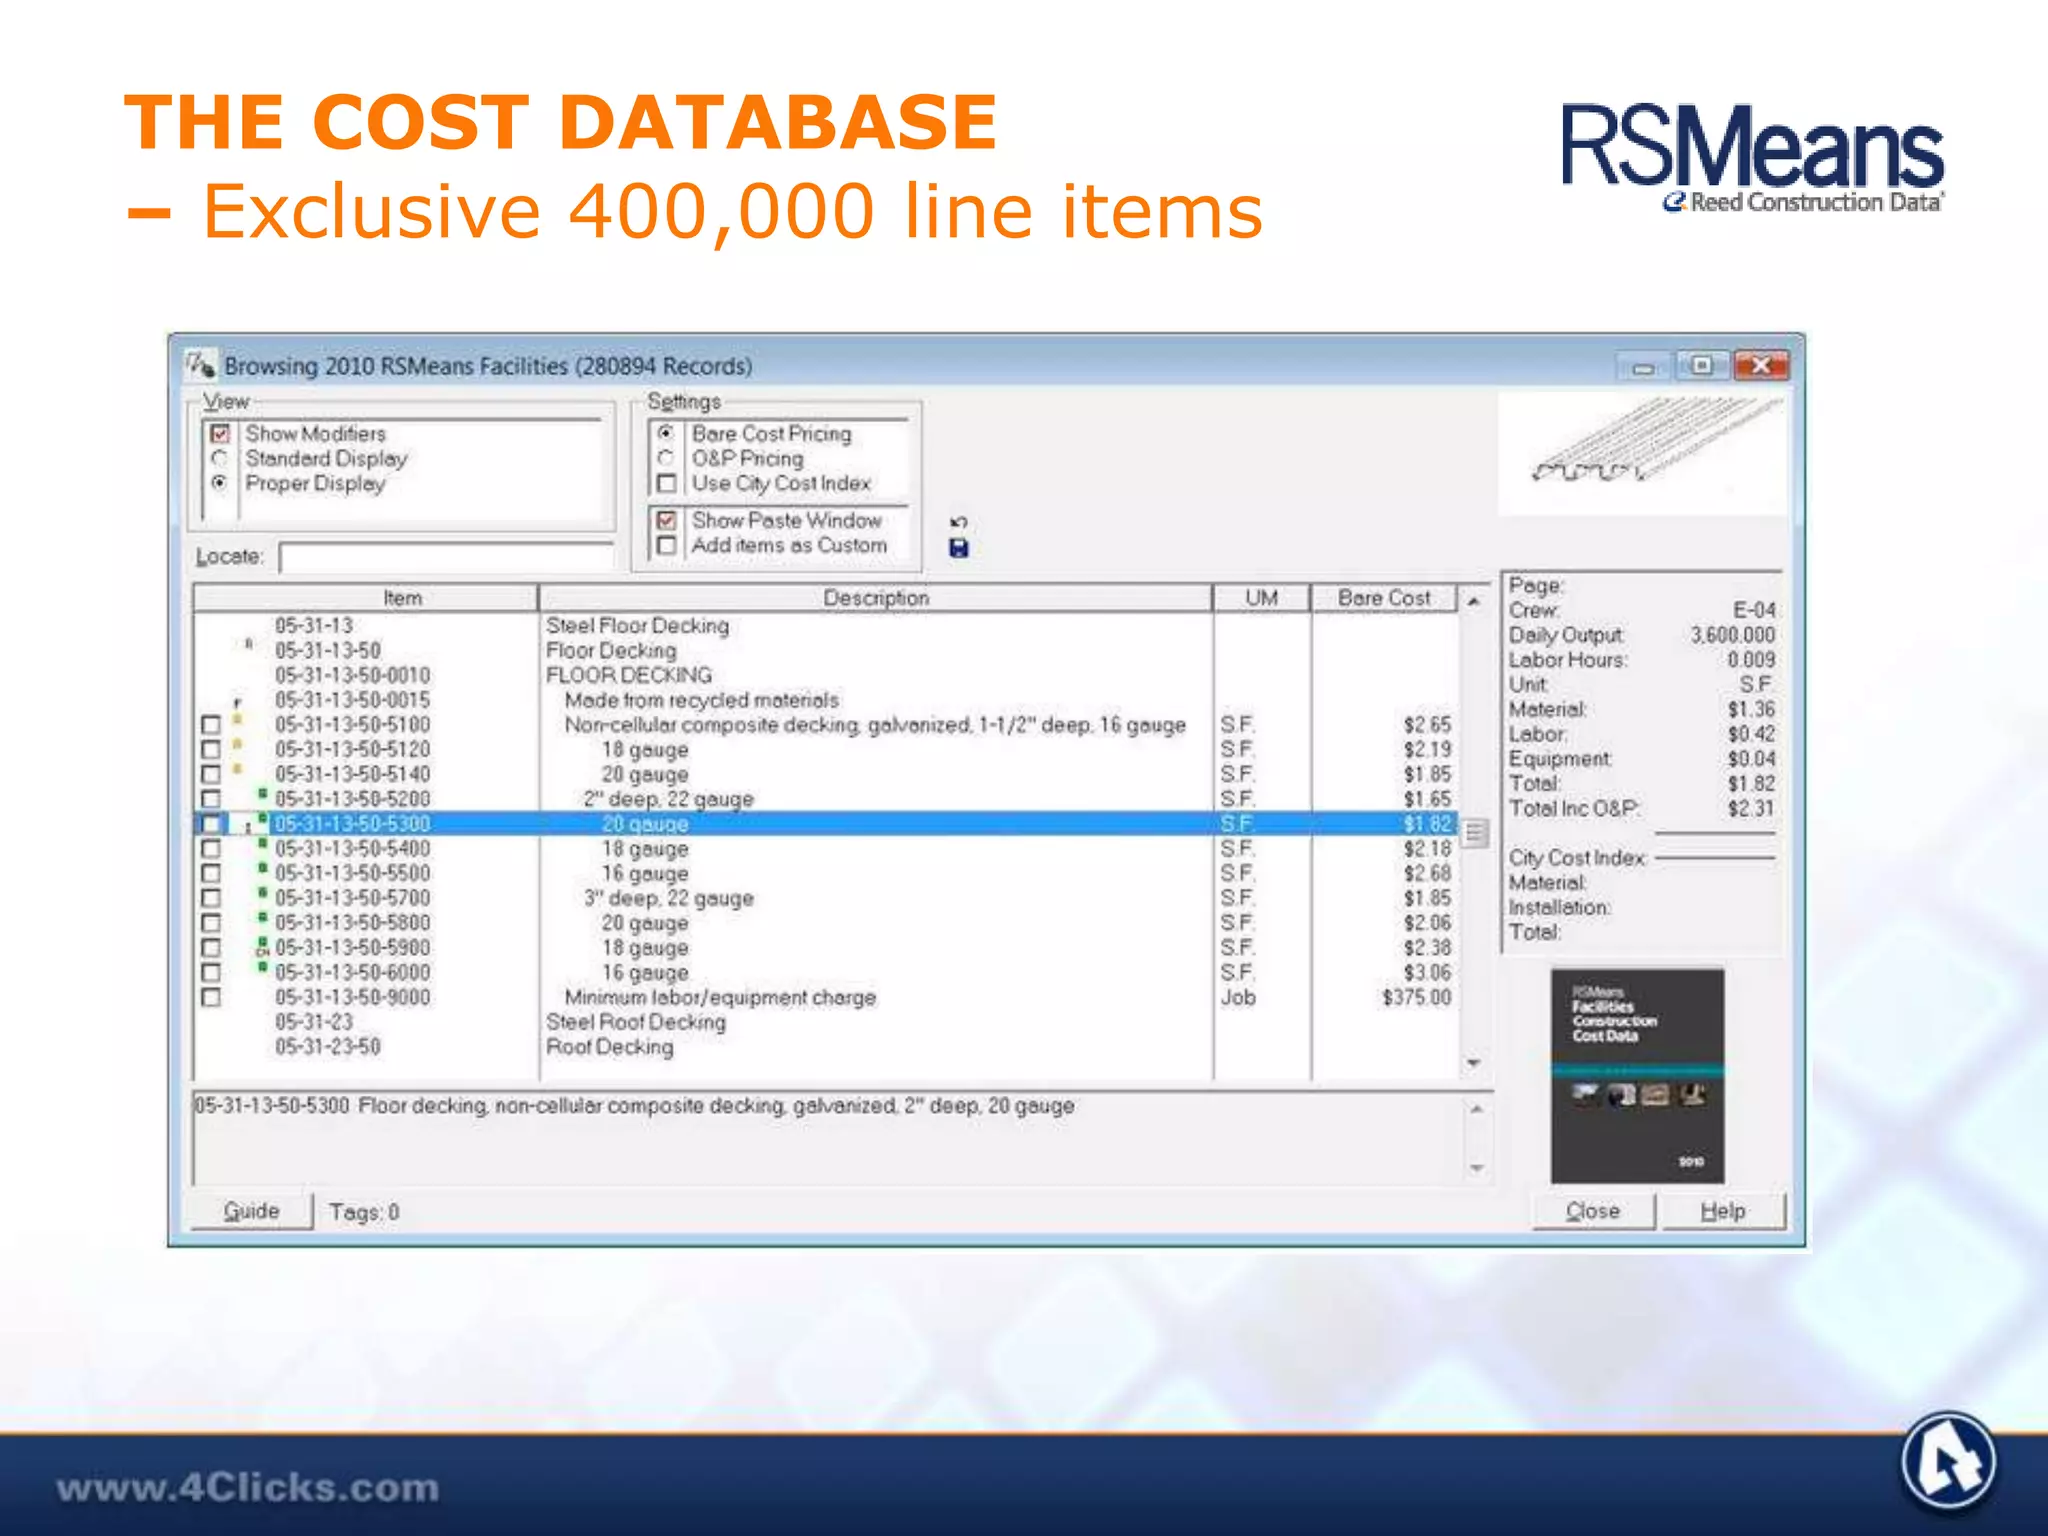Click the Tags: 0 label
This screenshot has width=2048, height=1536.
[x=364, y=1212]
